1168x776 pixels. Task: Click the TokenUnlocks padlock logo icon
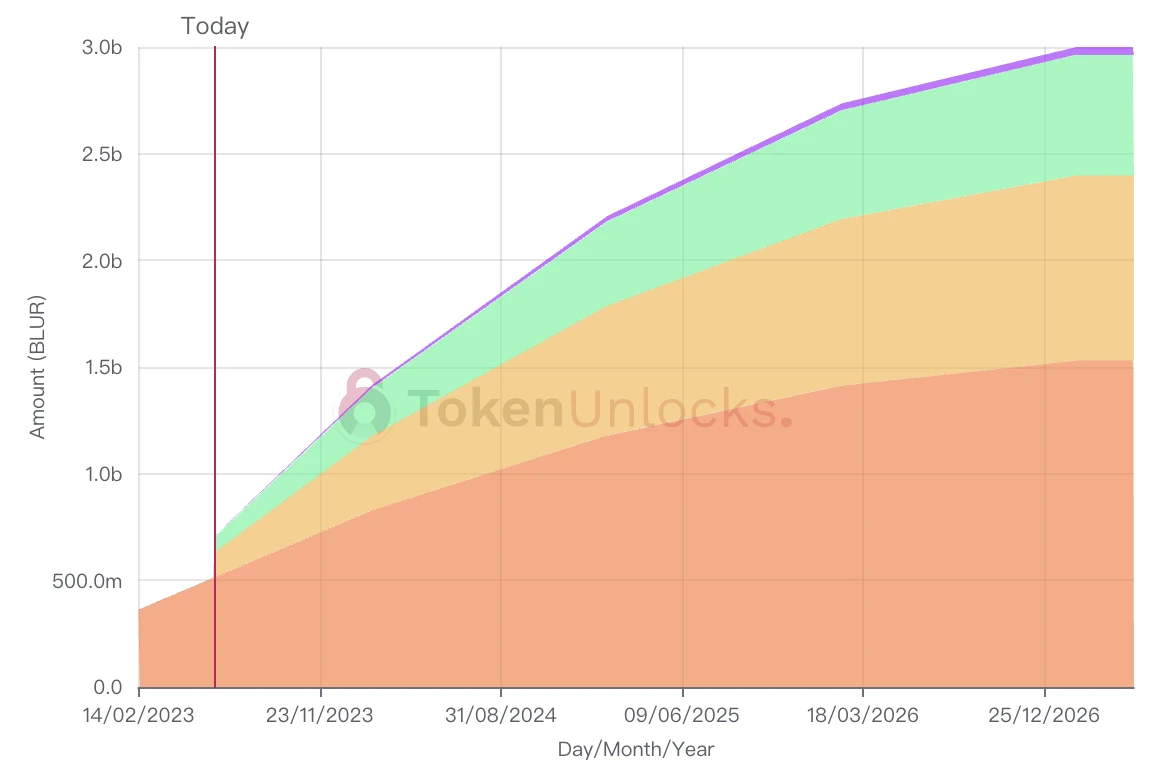point(362,407)
